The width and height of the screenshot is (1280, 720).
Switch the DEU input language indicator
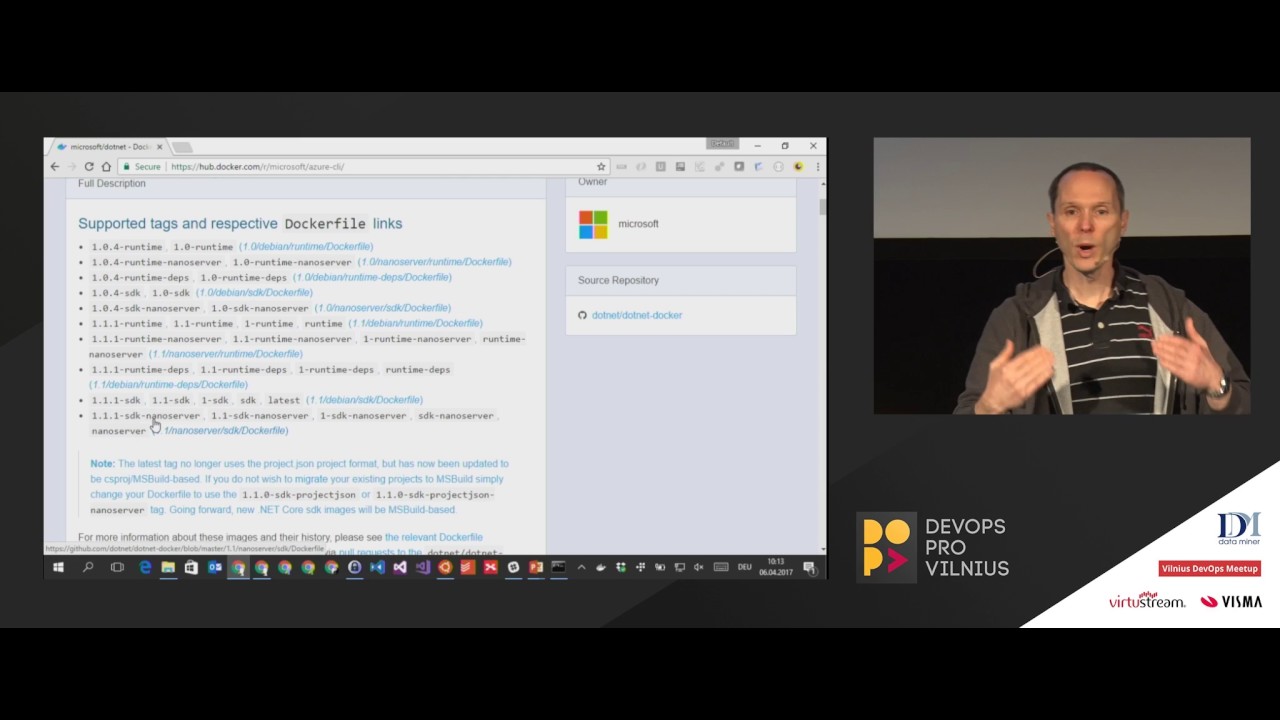pos(744,568)
